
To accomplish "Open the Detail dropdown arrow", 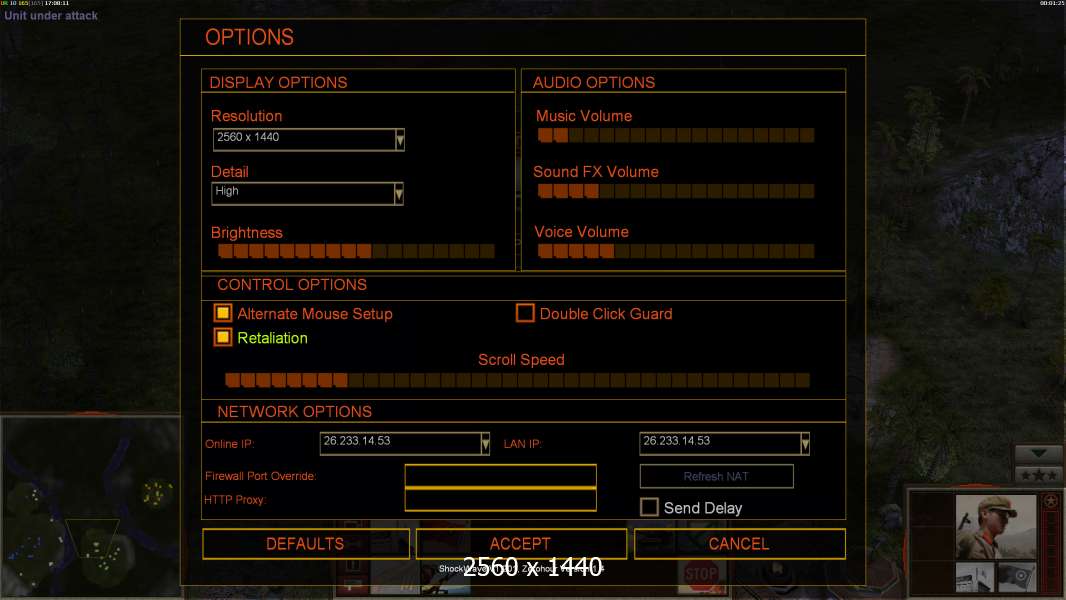I will point(399,194).
